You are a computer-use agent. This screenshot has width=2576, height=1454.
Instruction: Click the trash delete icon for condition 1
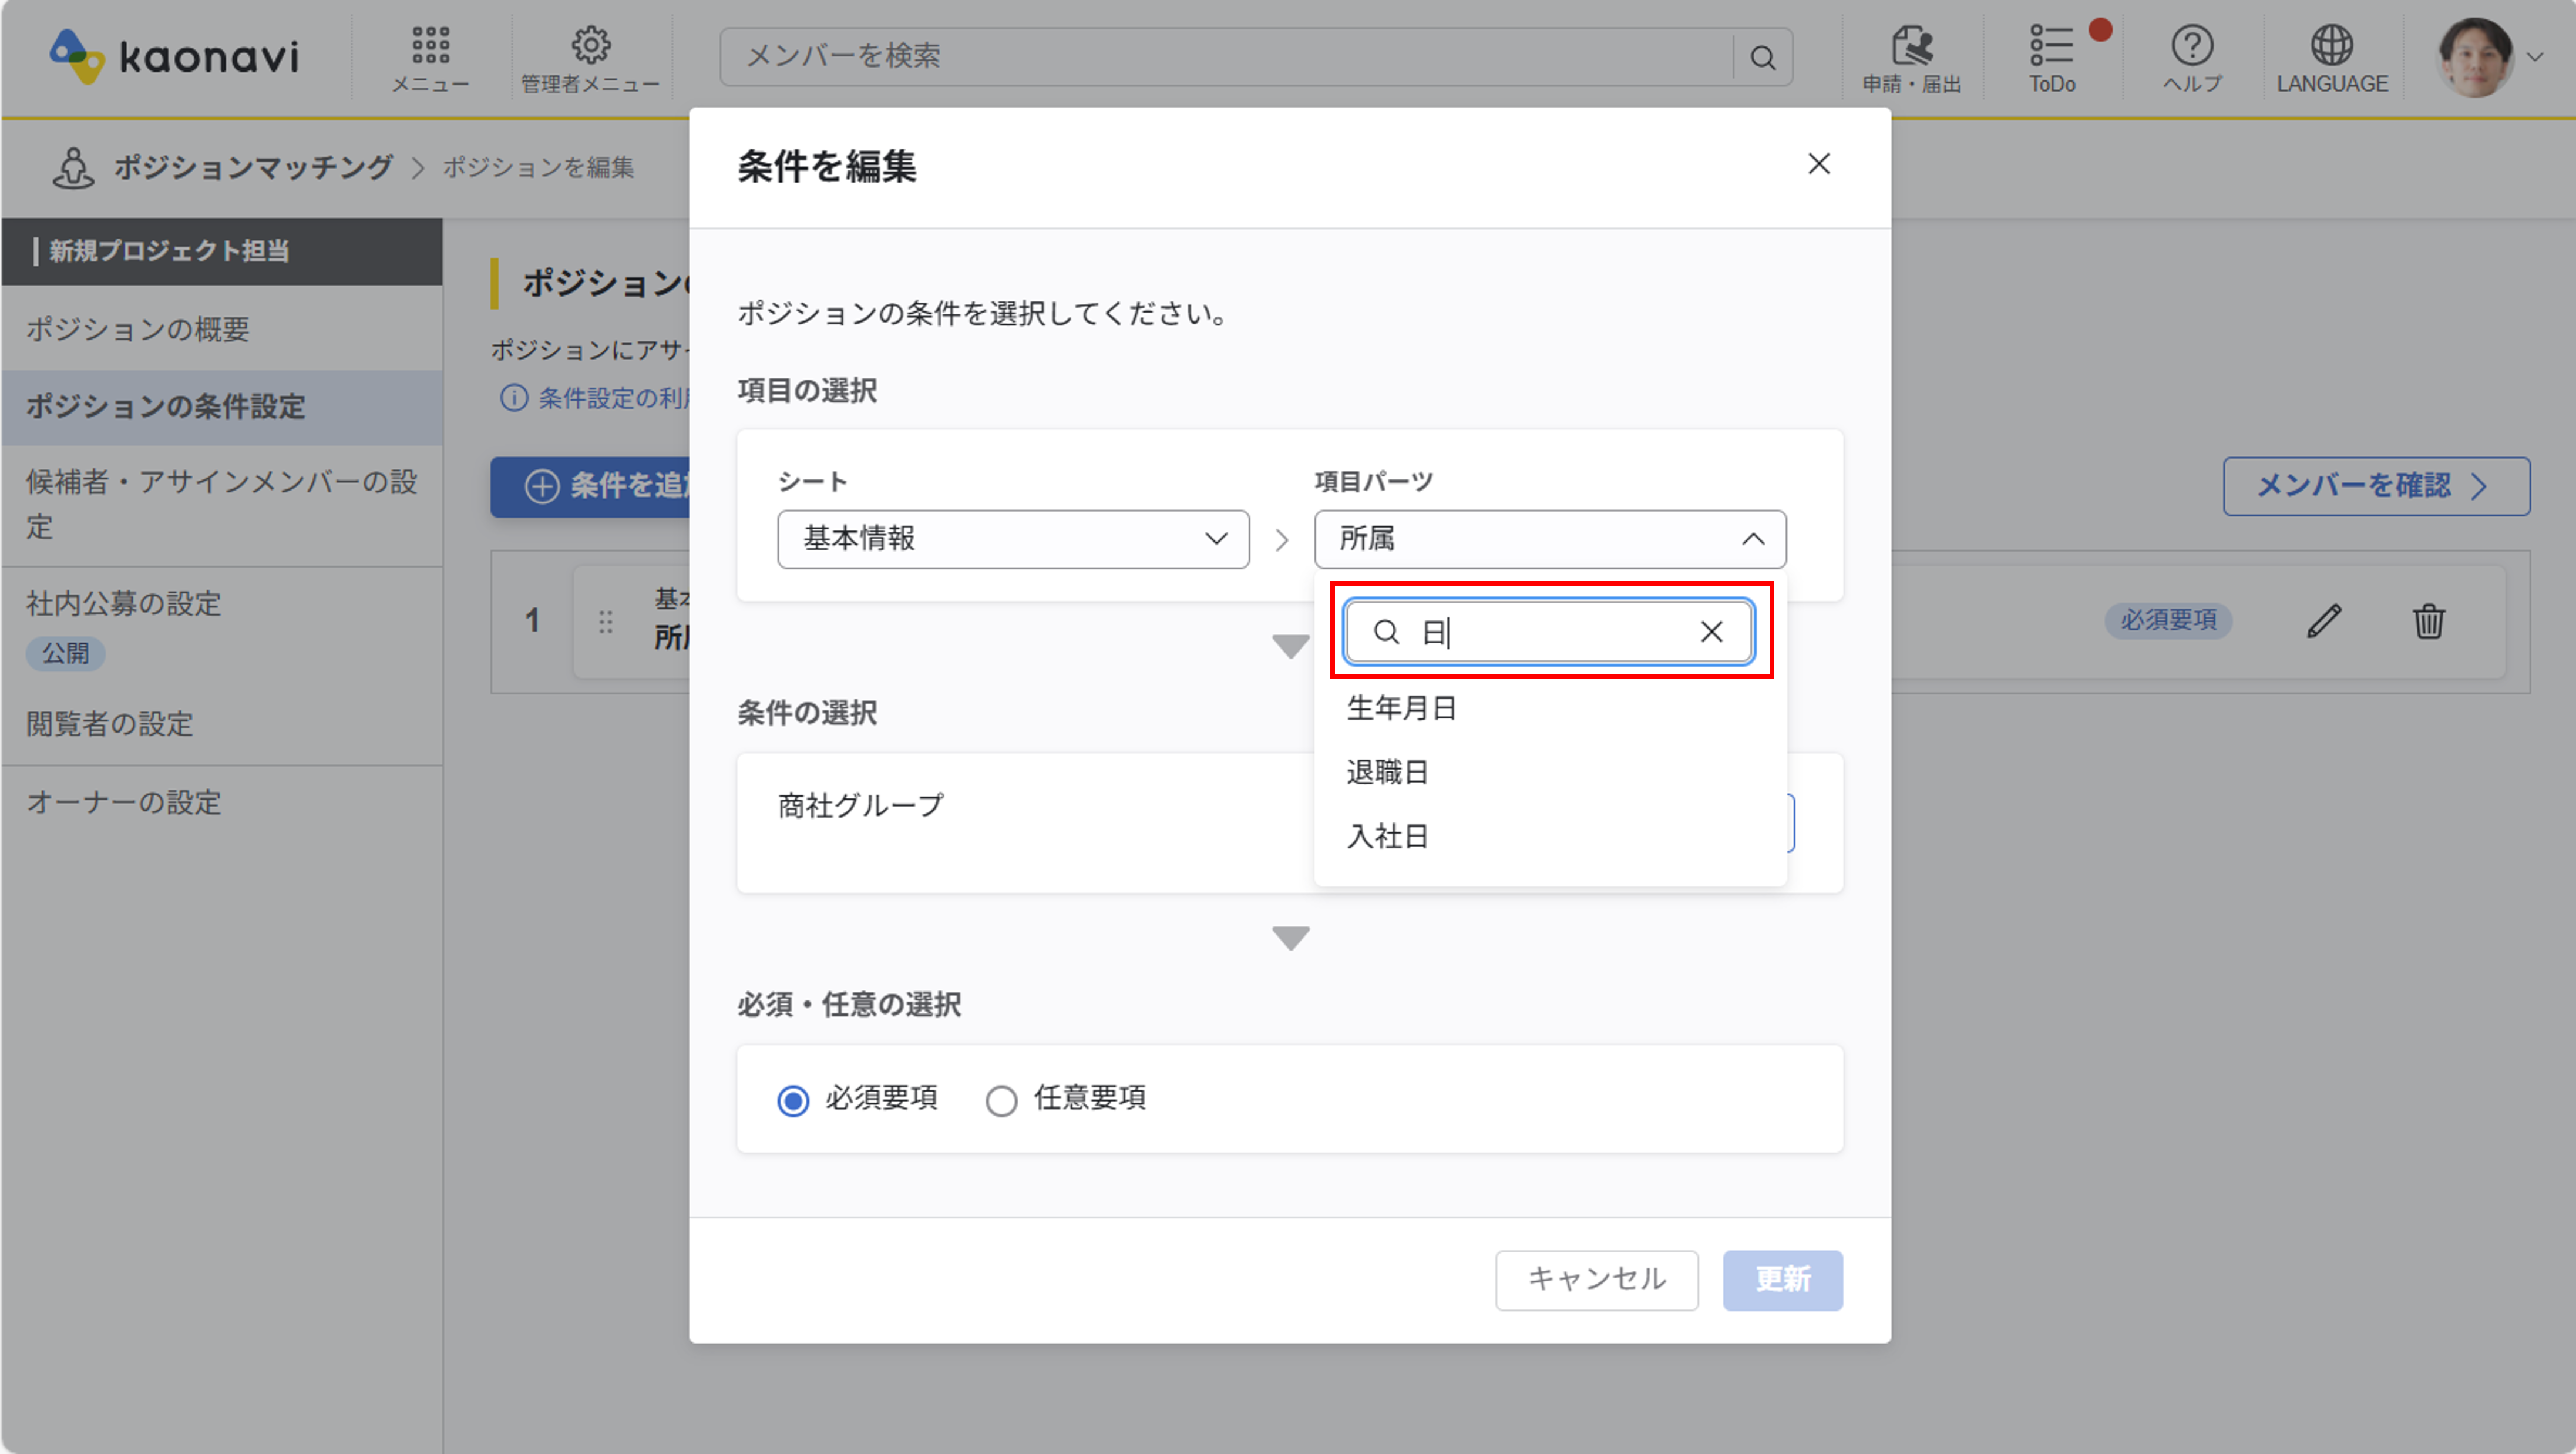(x=2428, y=621)
